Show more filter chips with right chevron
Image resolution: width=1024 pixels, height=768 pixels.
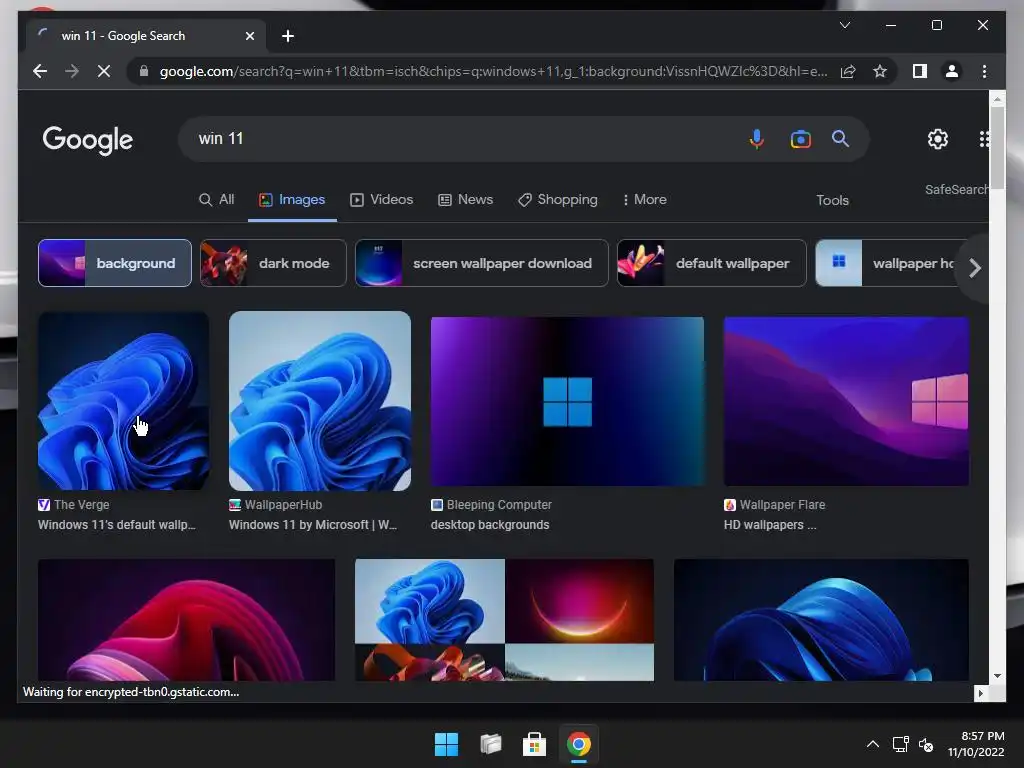(x=974, y=268)
